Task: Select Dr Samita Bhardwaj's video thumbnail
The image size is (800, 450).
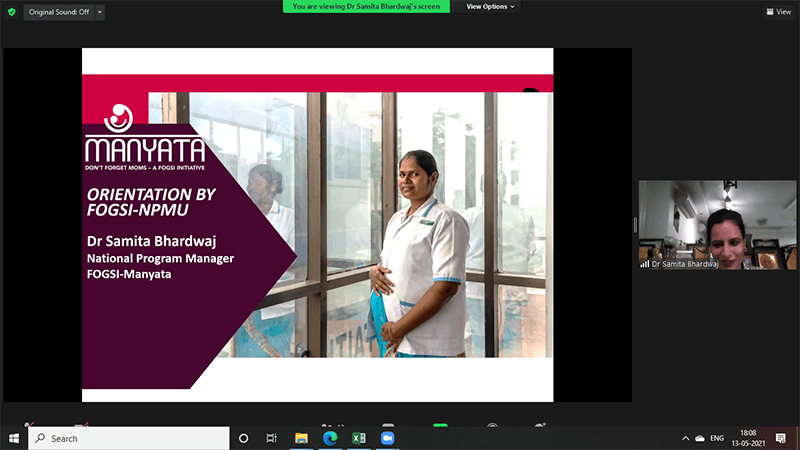Action: point(703,225)
